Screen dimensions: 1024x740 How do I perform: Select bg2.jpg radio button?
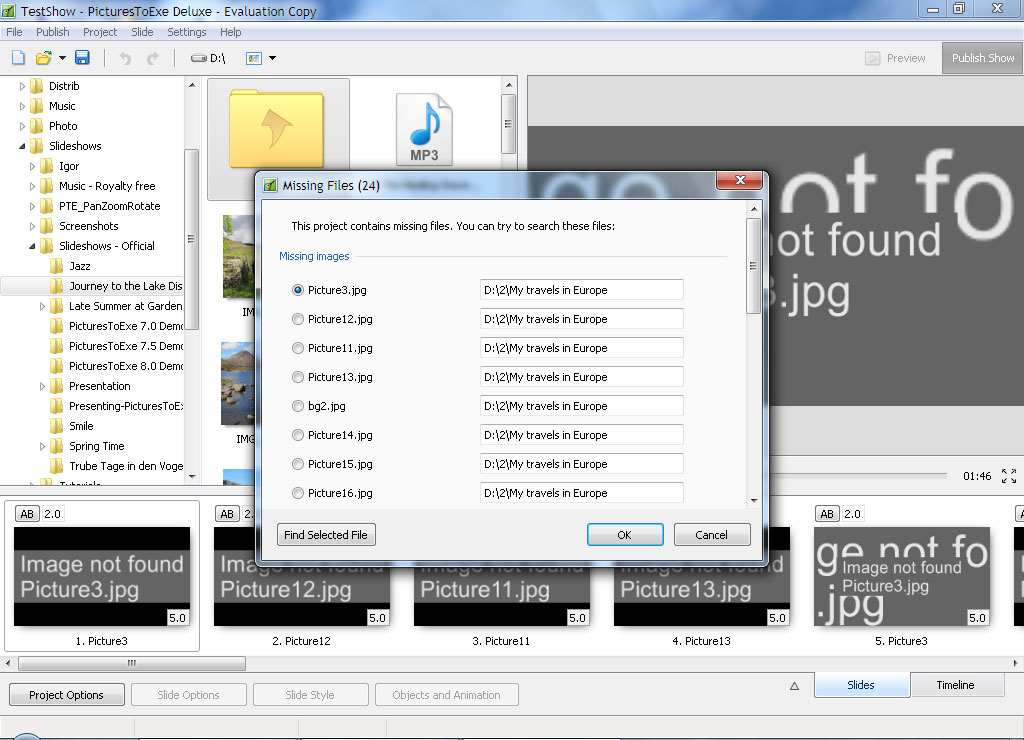[x=298, y=406]
